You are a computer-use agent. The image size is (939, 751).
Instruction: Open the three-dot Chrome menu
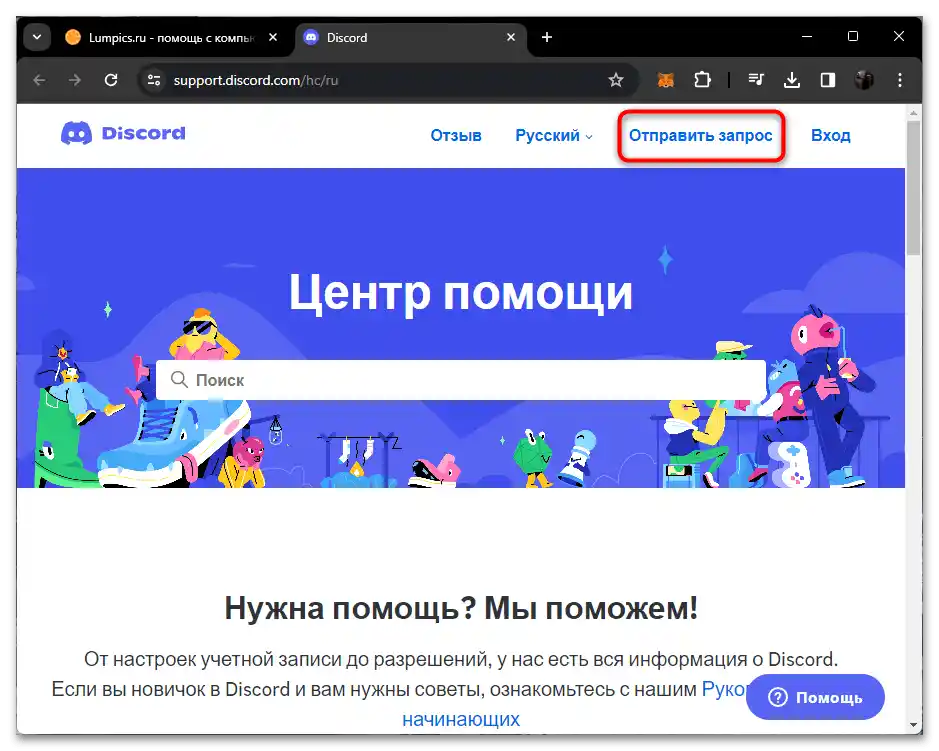(x=901, y=80)
